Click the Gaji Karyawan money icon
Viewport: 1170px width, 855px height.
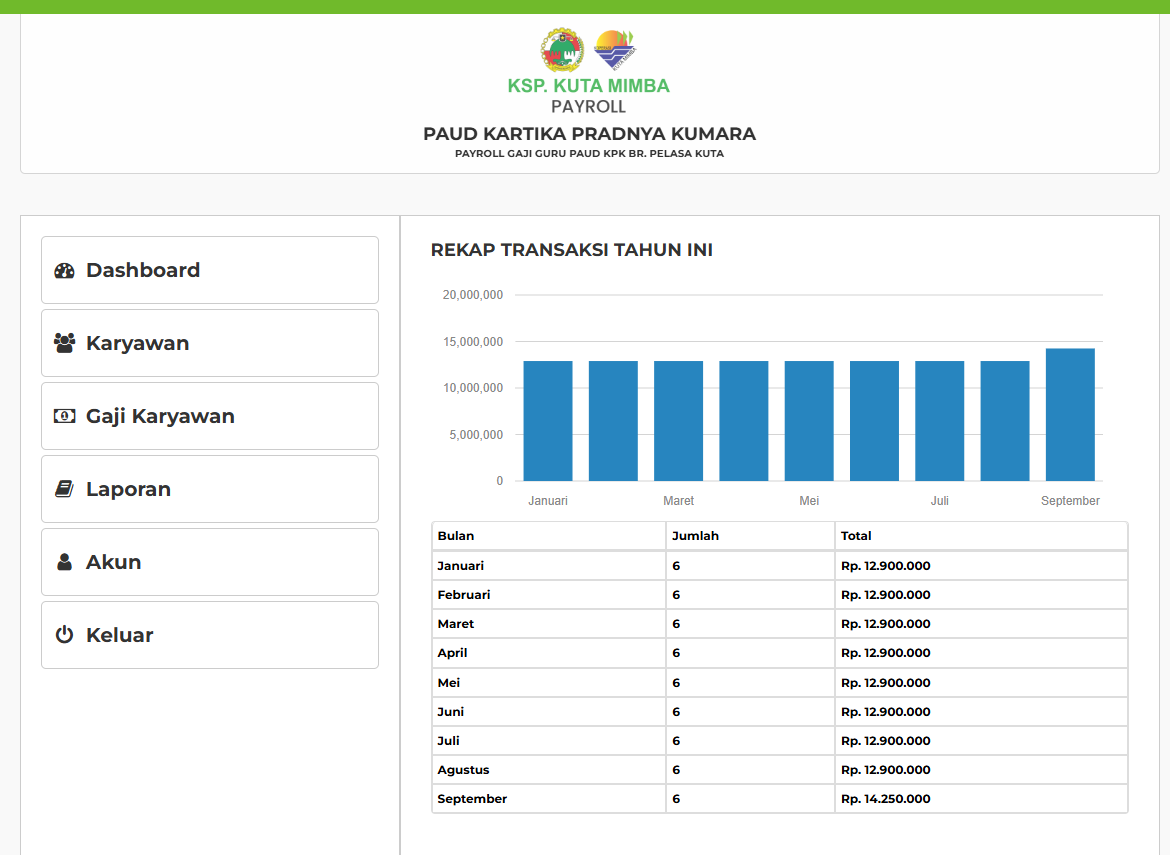pos(65,416)
